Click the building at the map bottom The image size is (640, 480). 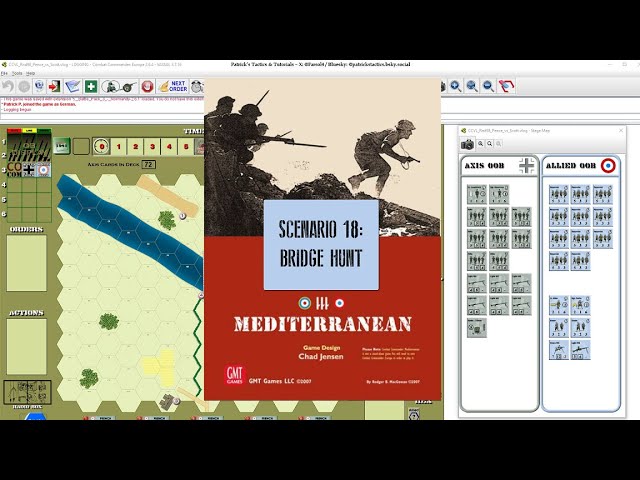(168, 402)
